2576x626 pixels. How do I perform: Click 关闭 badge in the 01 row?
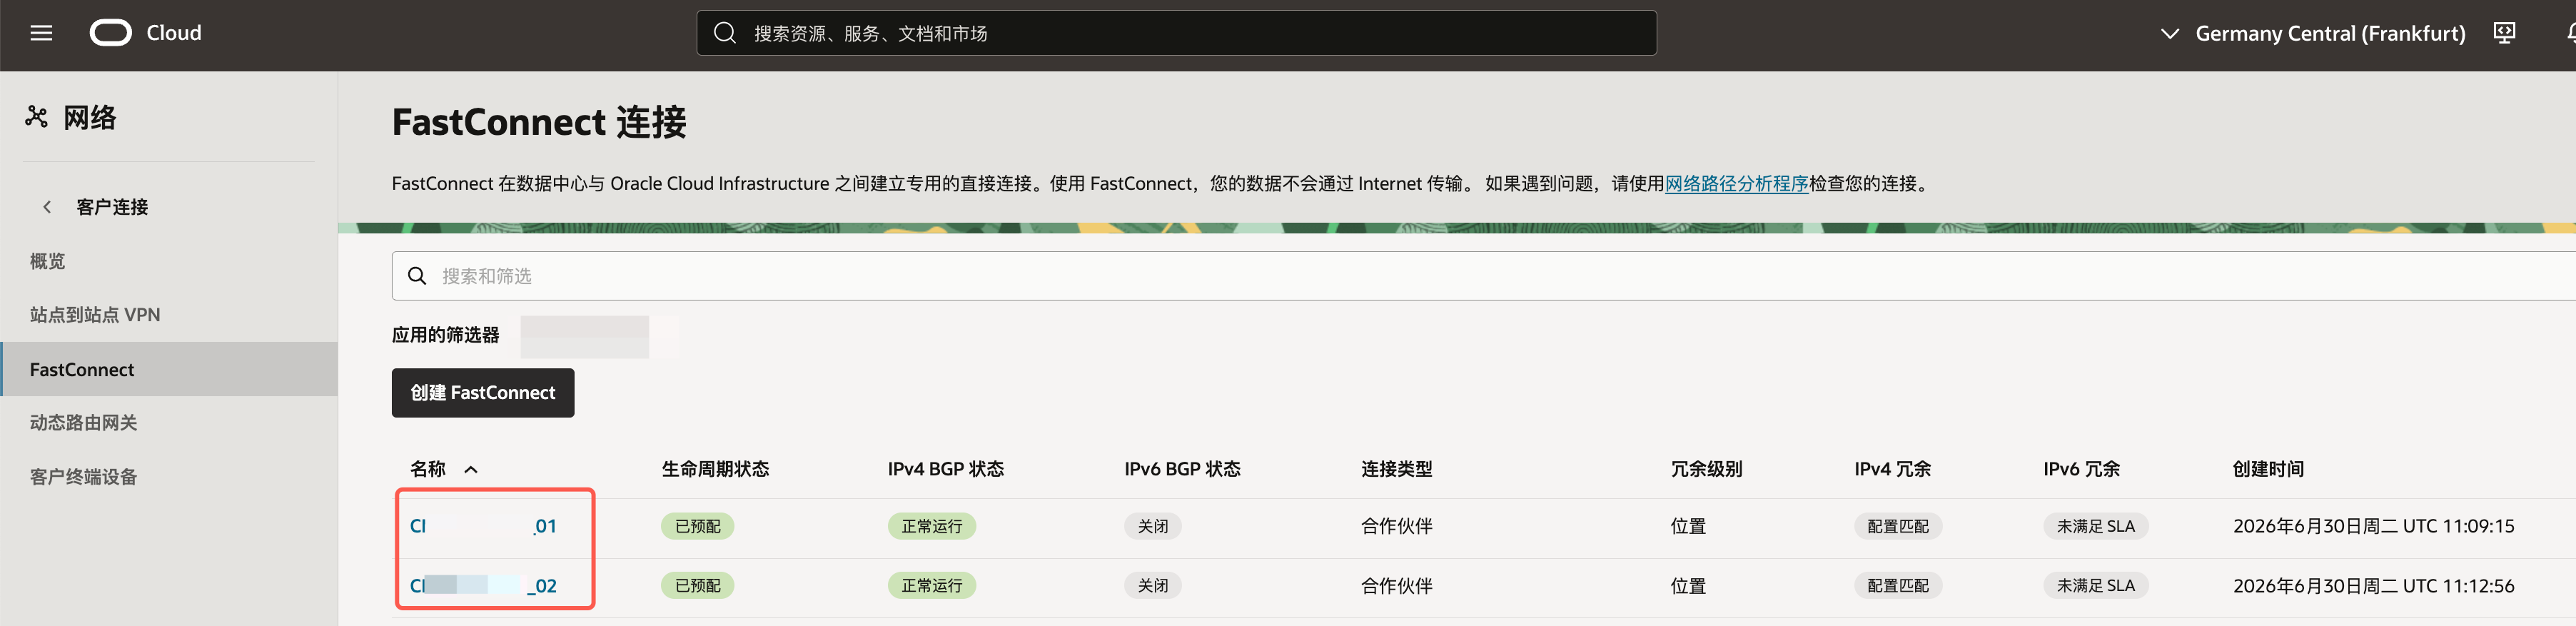coord(1153,526)
